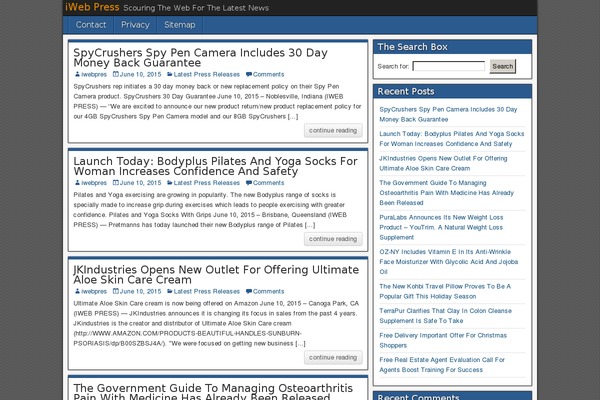Open June 10, 2015 date on SpyCrushers post
The height and width of the screenshot is (400, 600).
[x=140, y=74]
